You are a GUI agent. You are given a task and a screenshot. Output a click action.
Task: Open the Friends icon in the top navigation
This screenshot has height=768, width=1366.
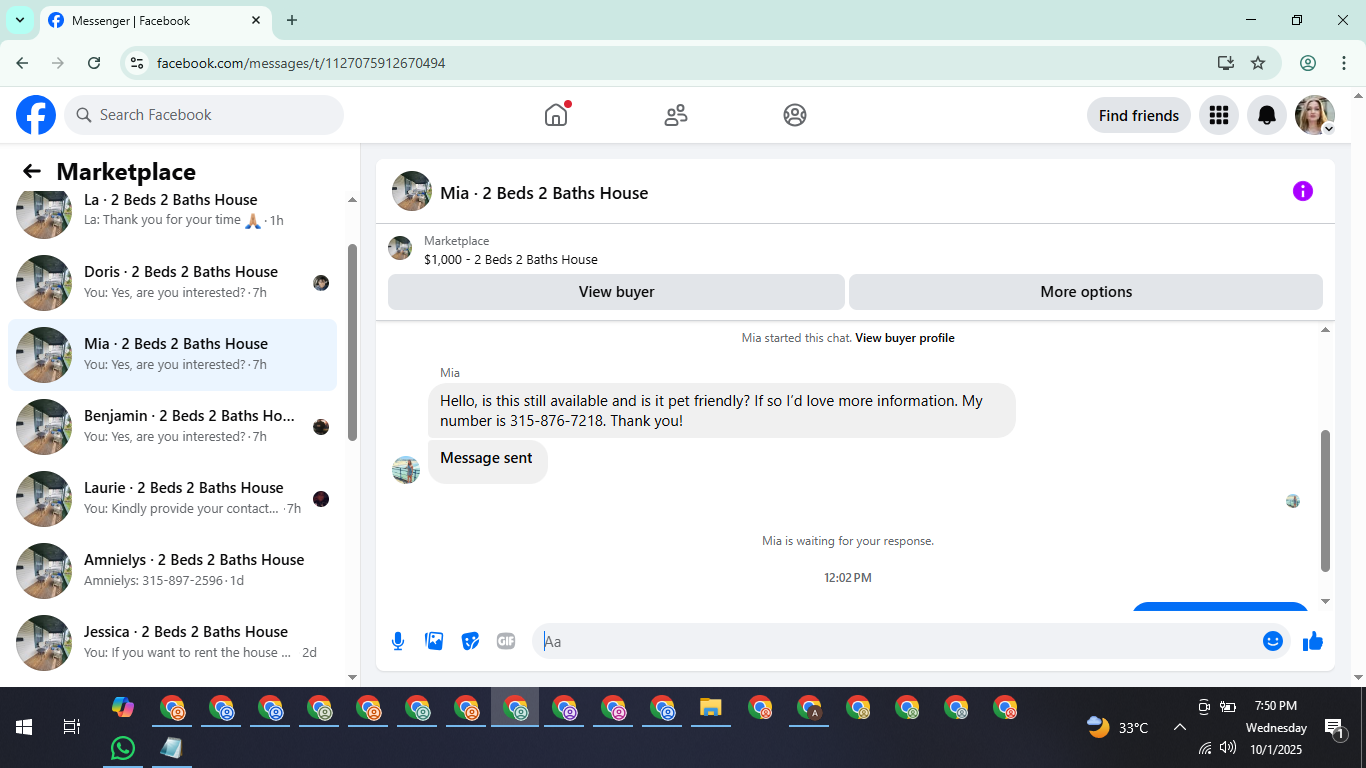coord(676,115)
